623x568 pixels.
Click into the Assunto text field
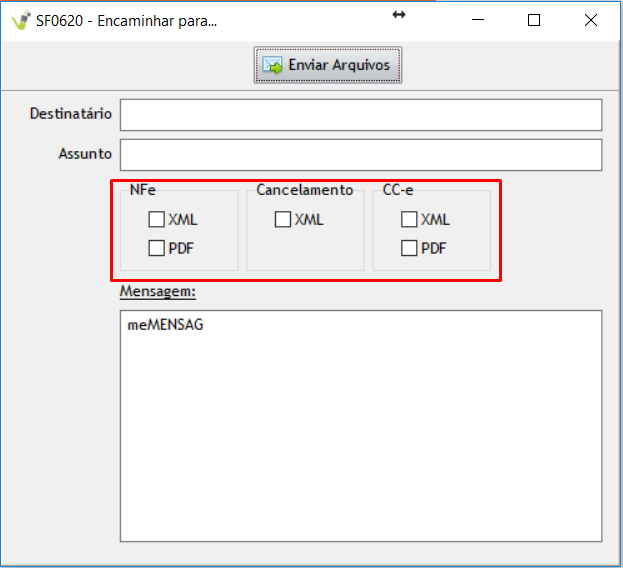[x=360, y=155]
